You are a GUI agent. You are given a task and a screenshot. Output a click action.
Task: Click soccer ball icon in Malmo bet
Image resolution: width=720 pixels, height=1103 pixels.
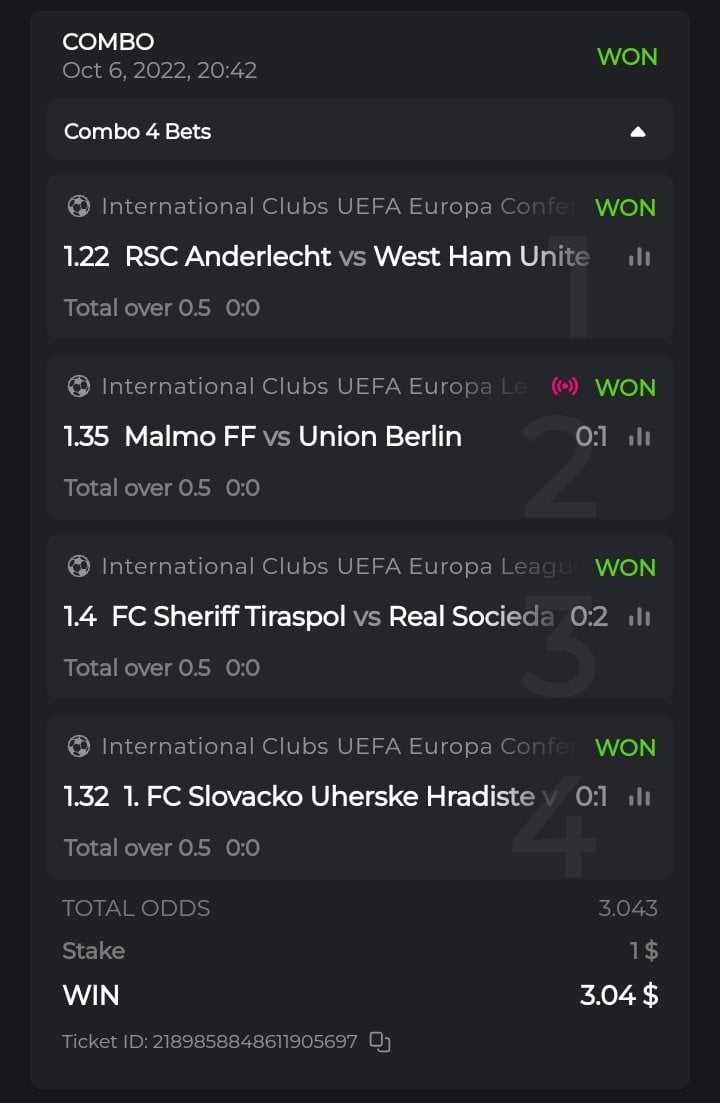pos(78,387)
